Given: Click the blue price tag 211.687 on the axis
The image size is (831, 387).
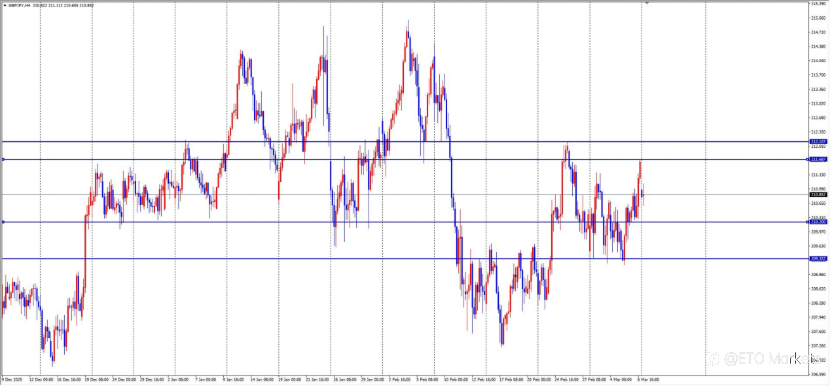Looking at the screenshot, I should pos(818,160).
